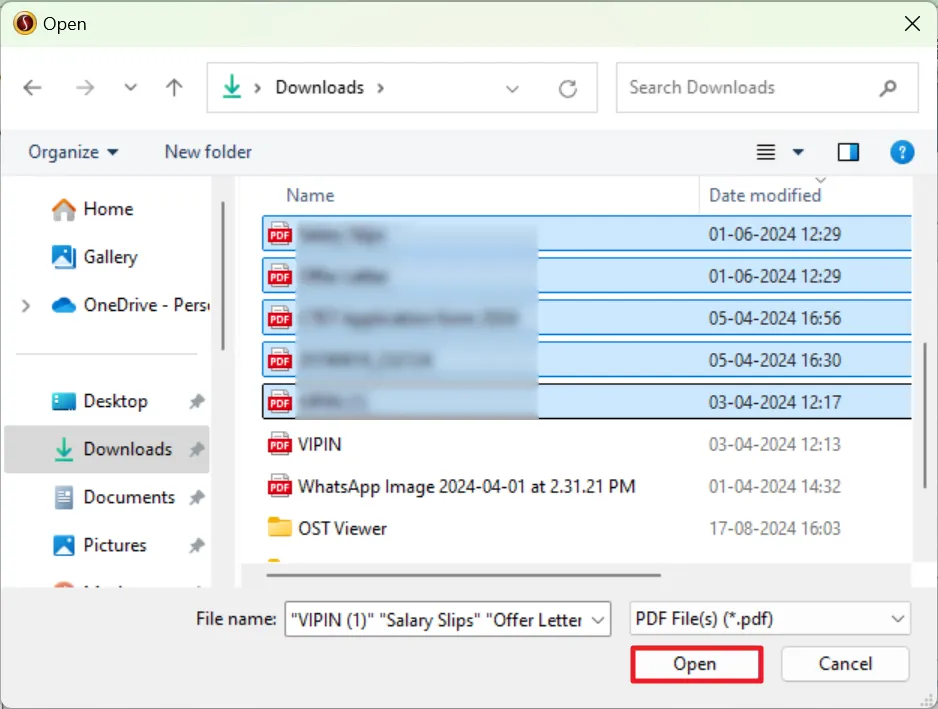Open the view layout options icon

(766, 152)
